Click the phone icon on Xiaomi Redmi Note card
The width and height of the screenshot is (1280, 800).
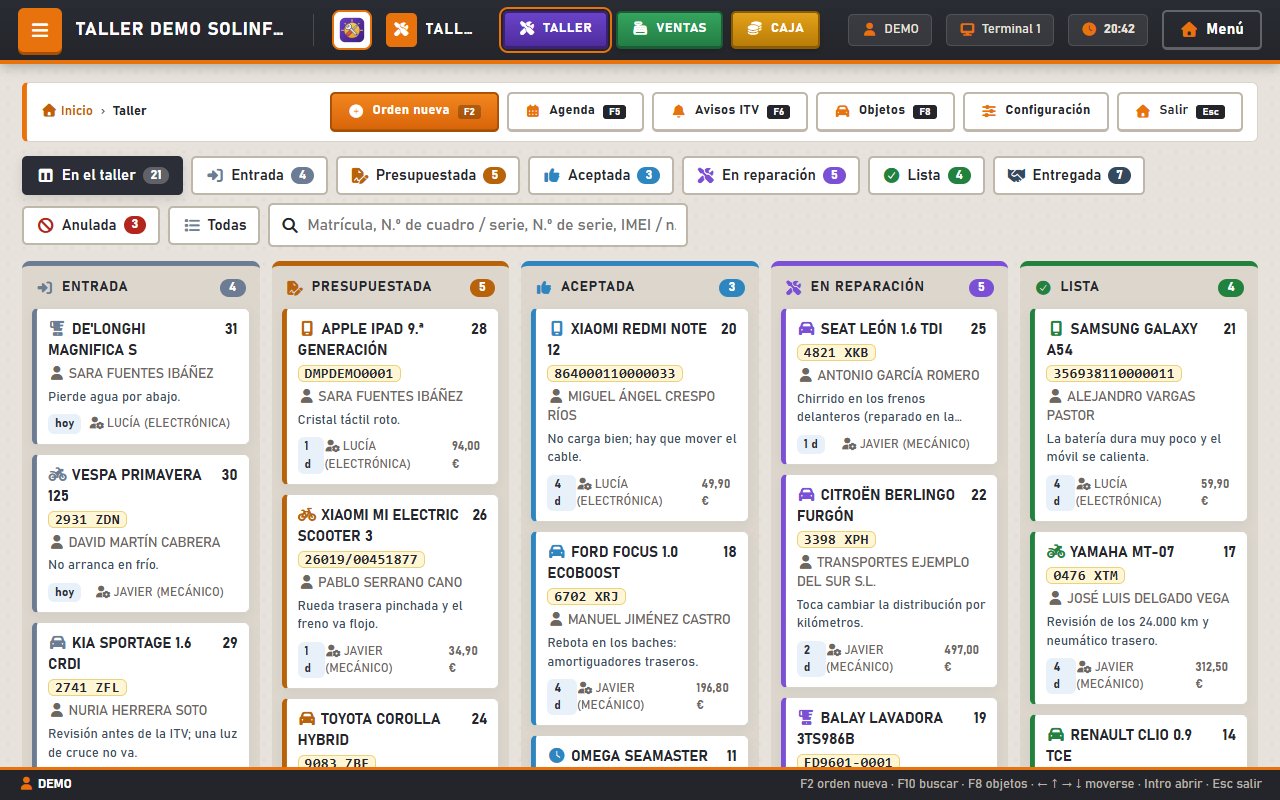click(x=556, y=329)
